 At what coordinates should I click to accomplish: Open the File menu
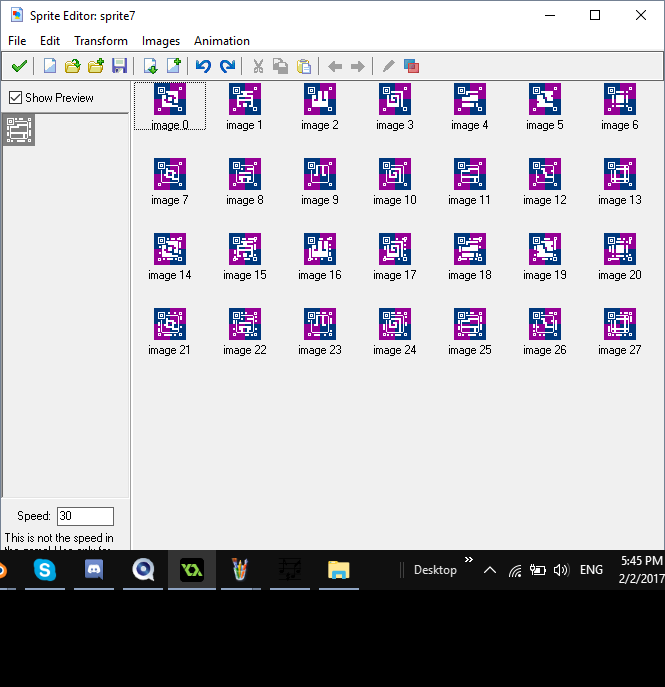(x=17, y=41)
